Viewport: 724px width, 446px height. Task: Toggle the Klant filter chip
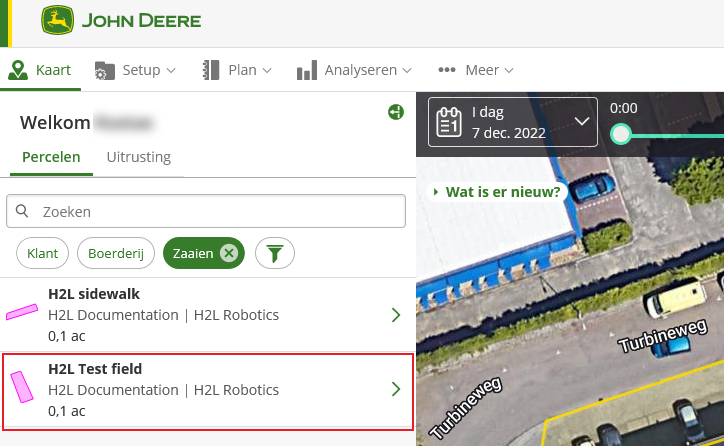[x=42, y=254]
